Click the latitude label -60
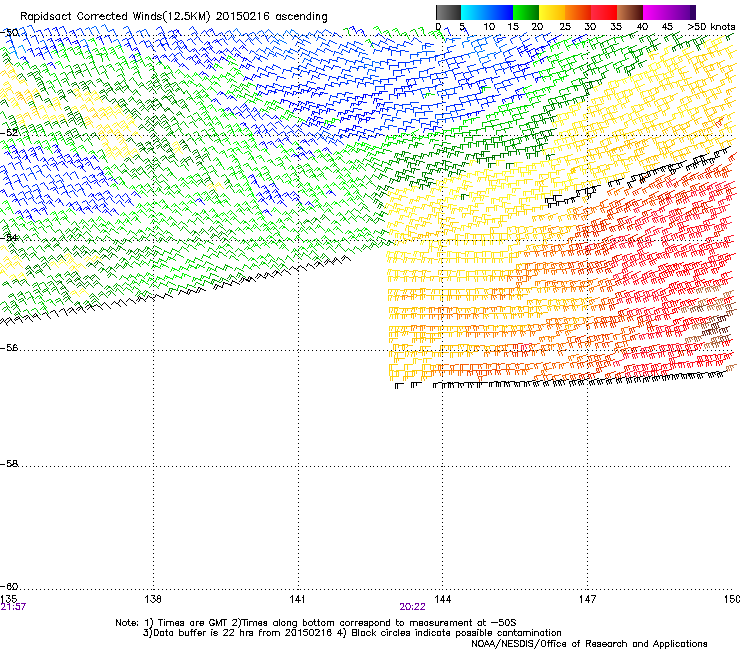This screenshot has width=740, height=650. coord(10,586)
